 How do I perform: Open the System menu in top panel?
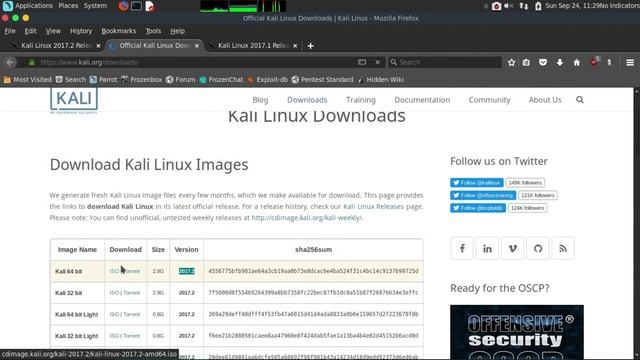(95, 6)
